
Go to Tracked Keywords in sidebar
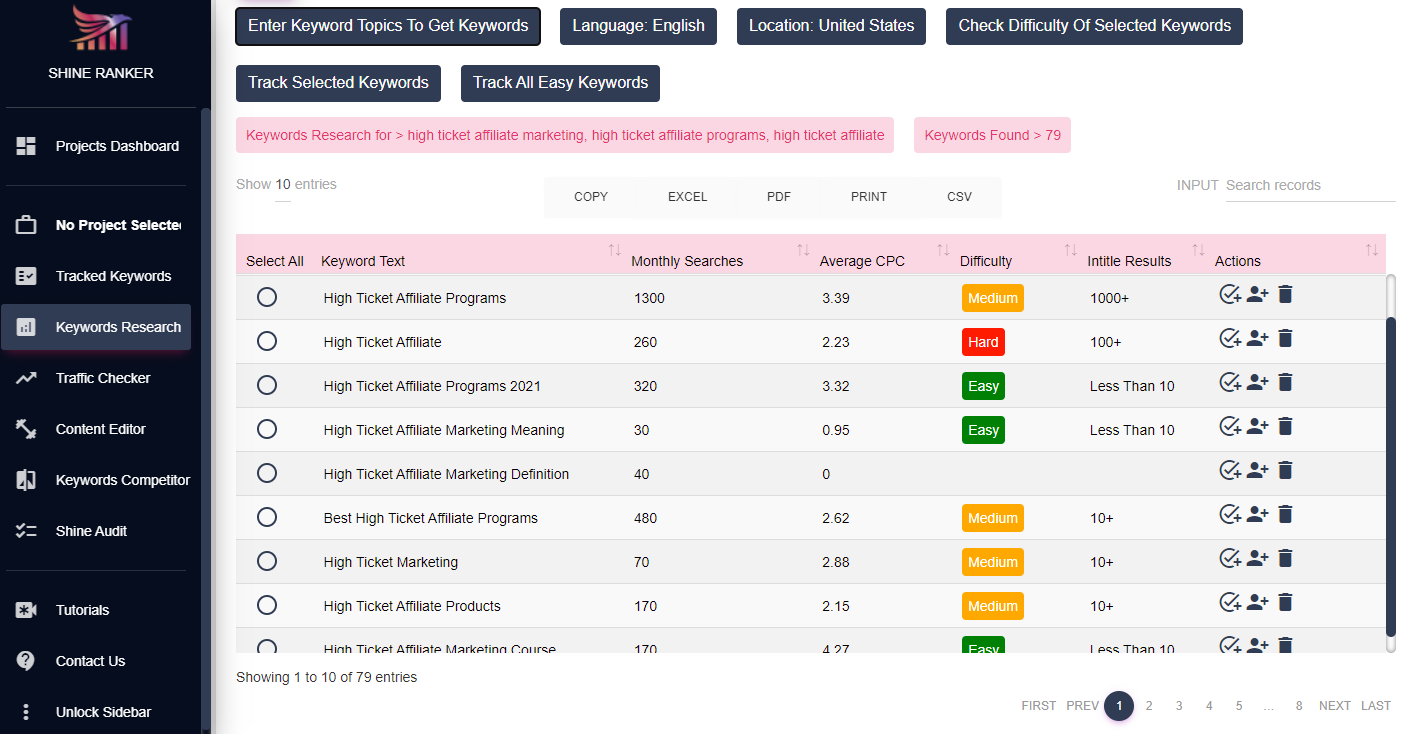(x=113, y=276)
